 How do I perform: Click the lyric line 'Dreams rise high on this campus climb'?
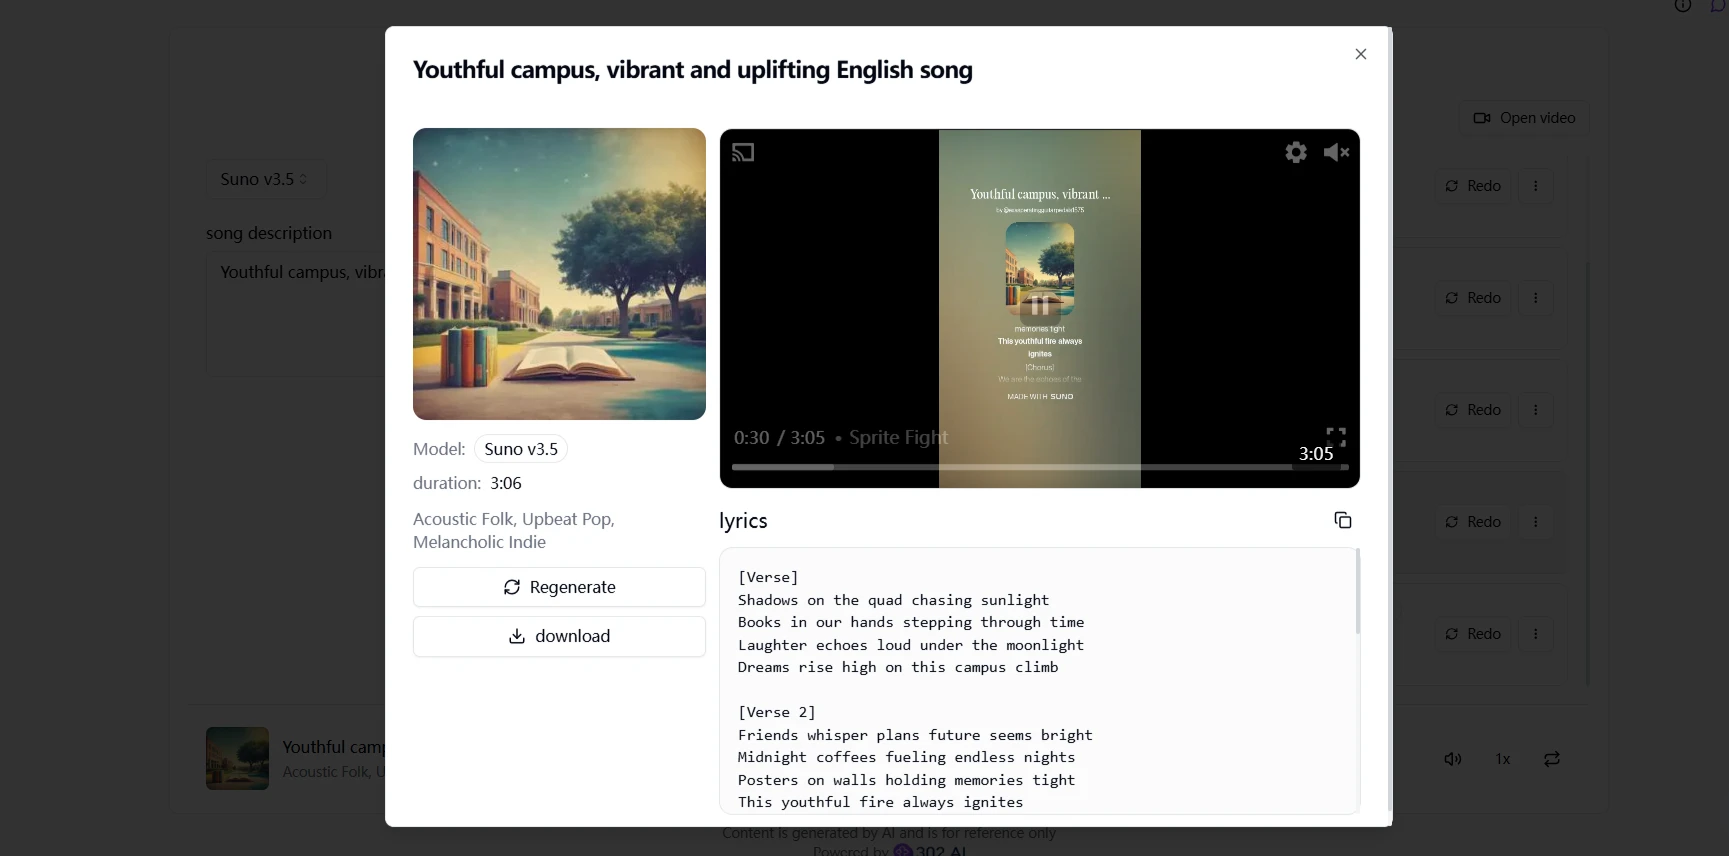(x=898, y=667)
